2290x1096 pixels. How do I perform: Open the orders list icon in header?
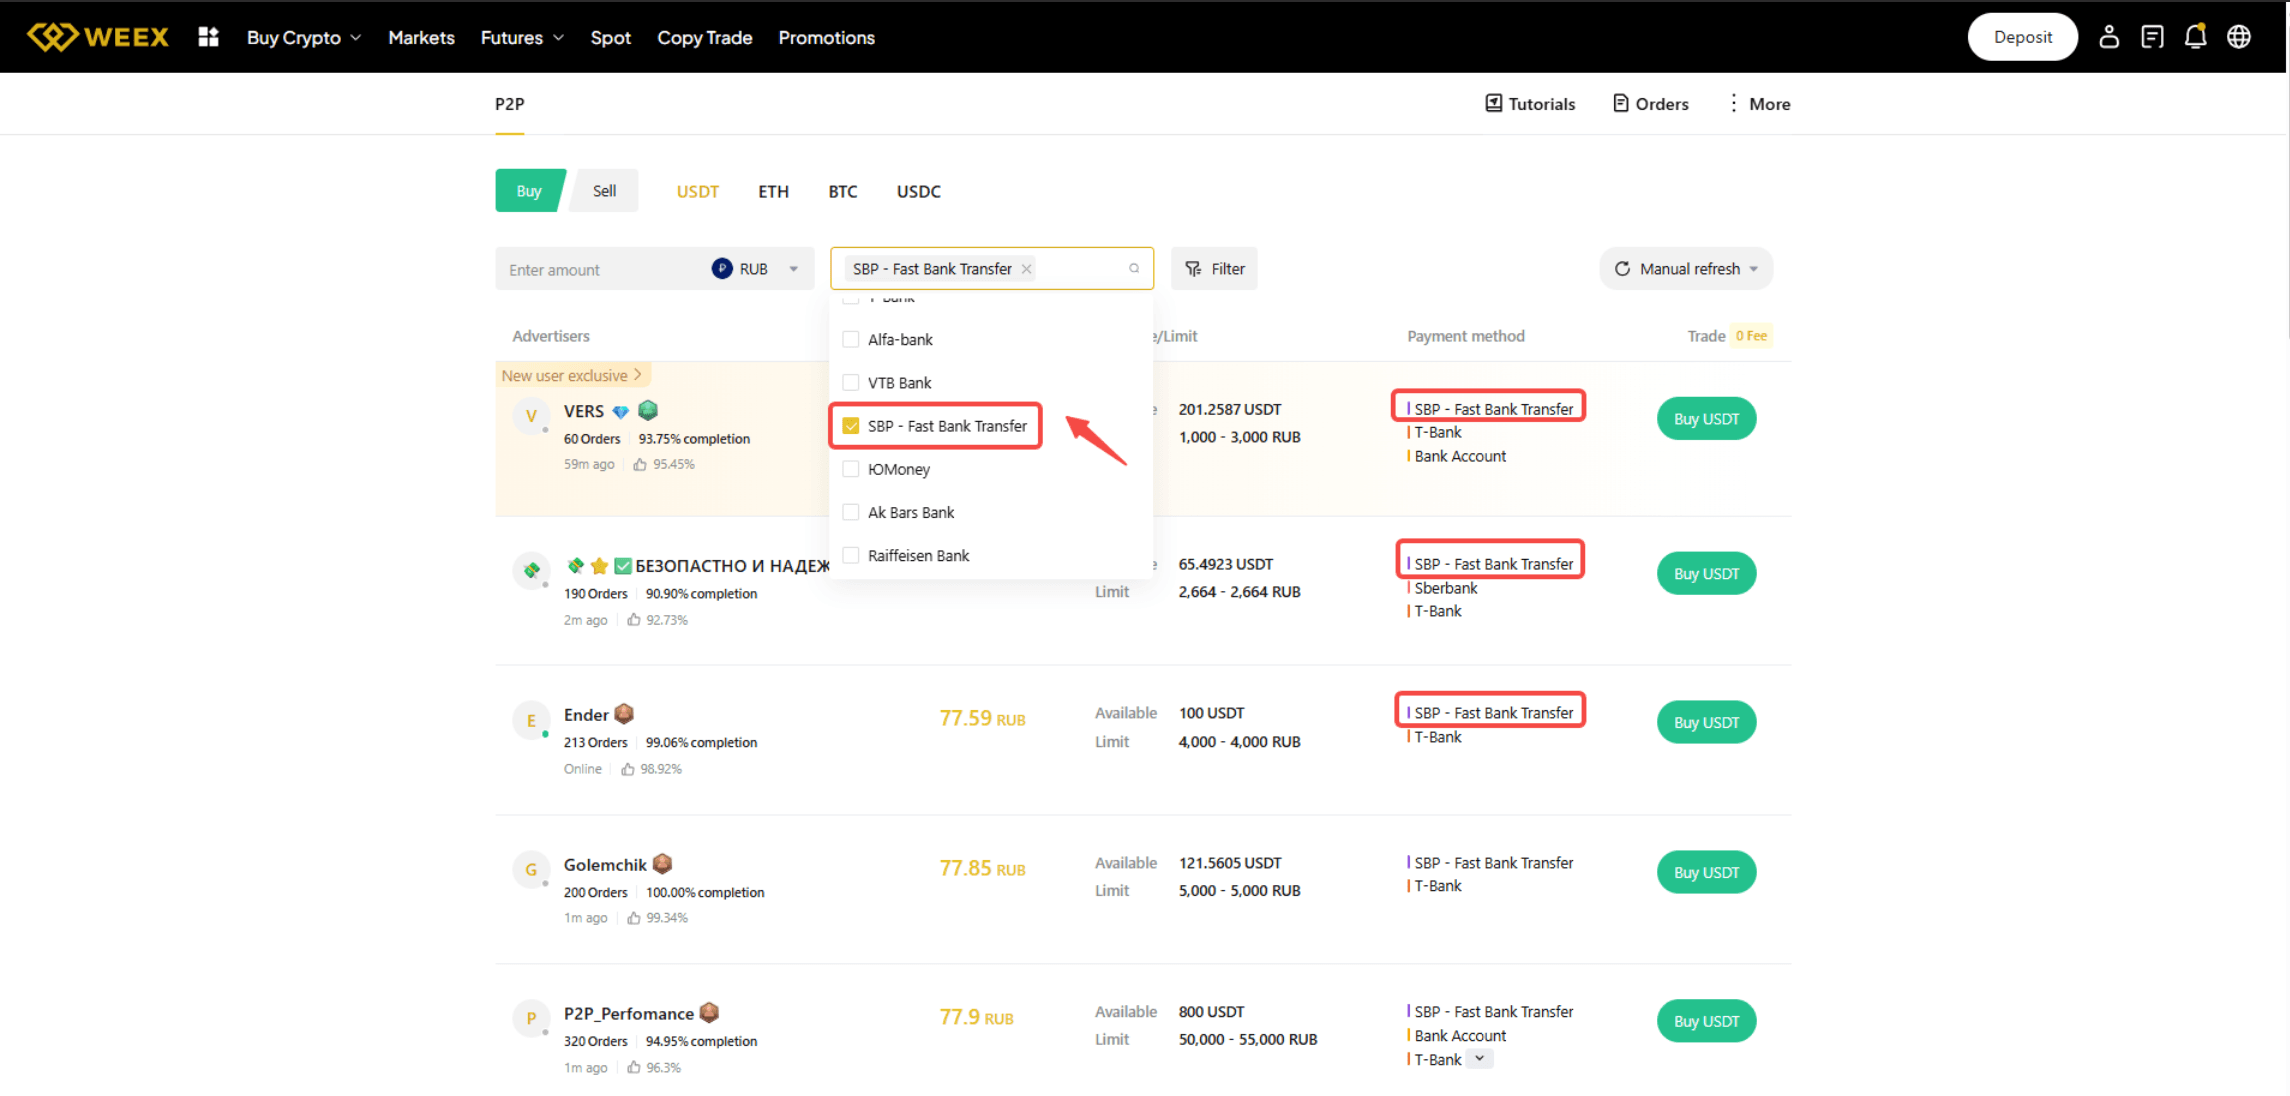point(2152,37)
